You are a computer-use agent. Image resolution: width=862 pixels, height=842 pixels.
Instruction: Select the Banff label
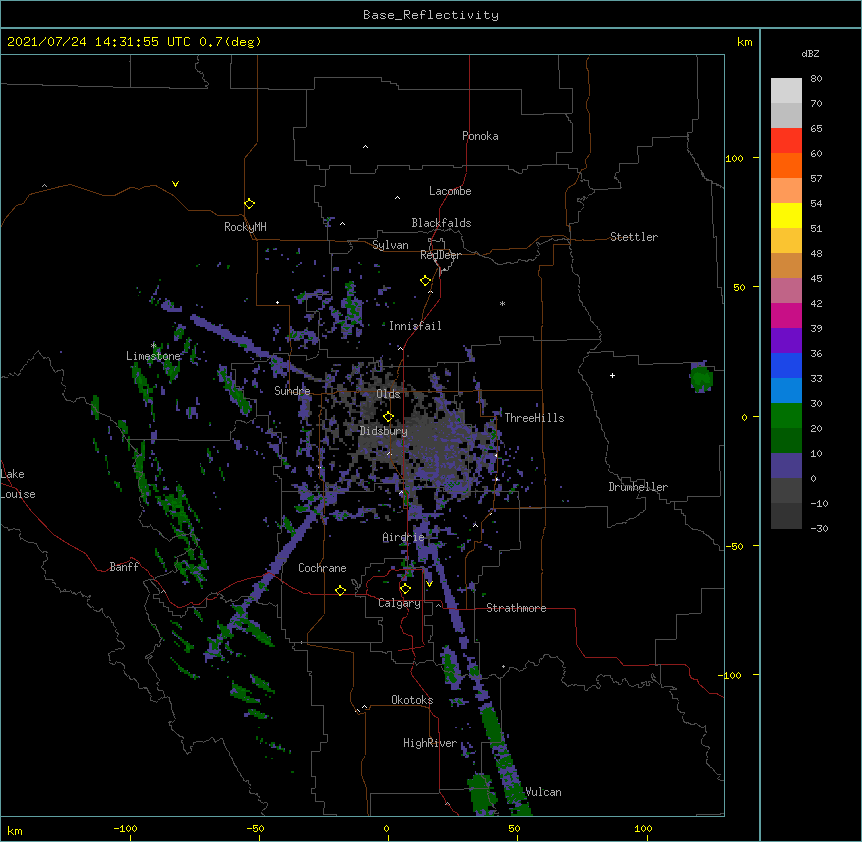pyautogui.click(x=124, y=567)
